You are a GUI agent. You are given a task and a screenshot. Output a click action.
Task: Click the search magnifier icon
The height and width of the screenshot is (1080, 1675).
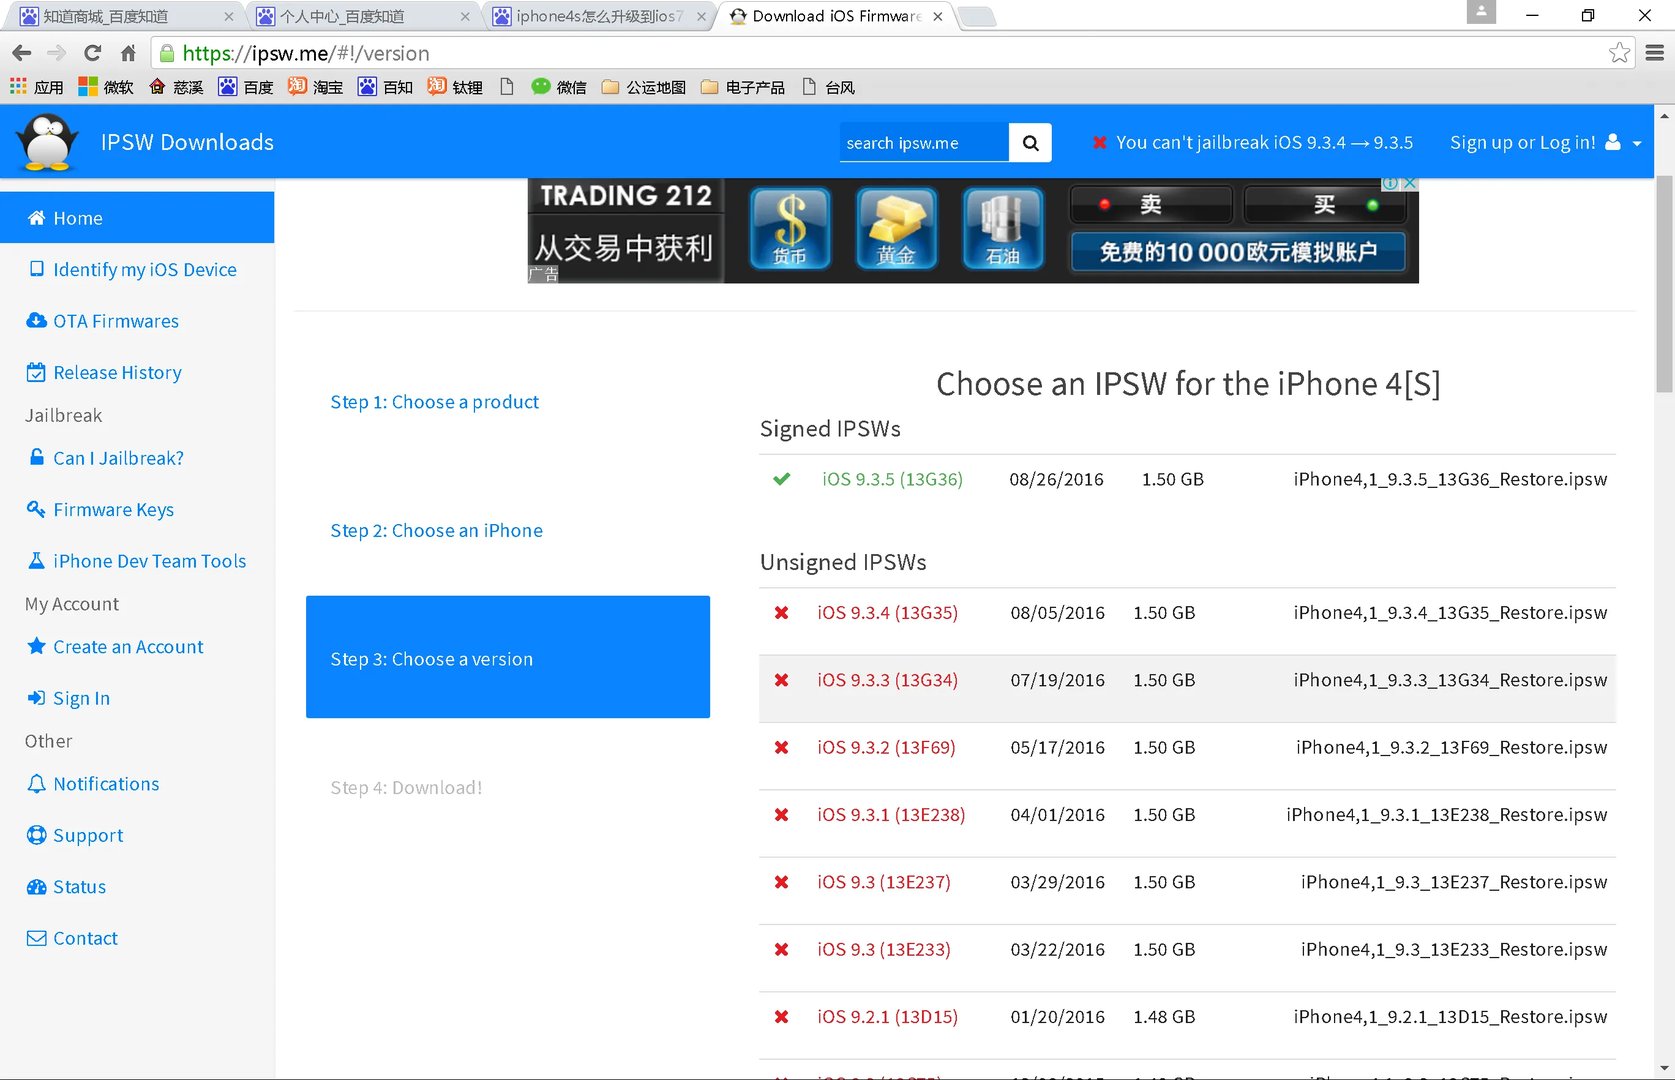click(x=1029, y=142)
